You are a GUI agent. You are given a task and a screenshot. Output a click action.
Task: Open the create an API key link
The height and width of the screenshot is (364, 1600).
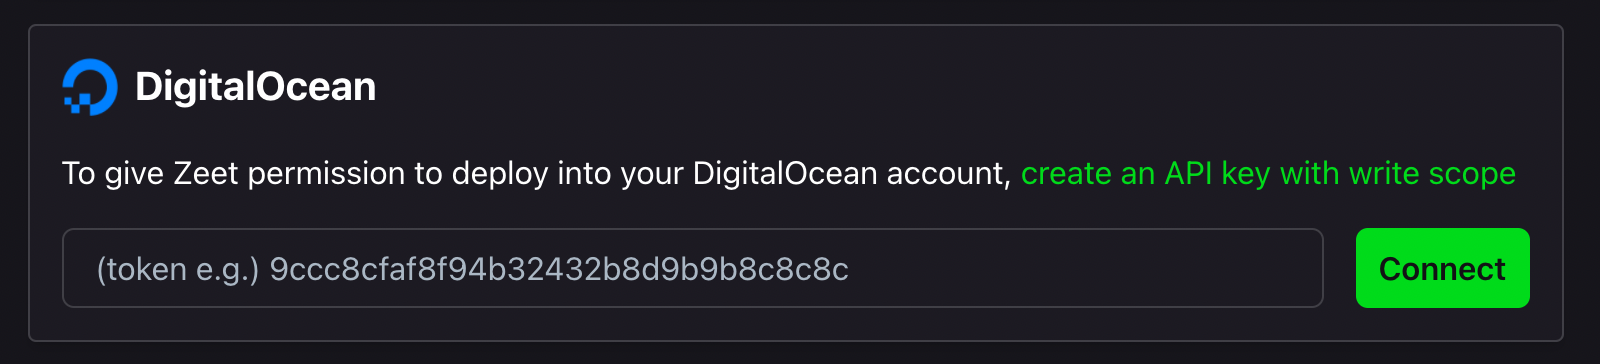point(1268,174)
